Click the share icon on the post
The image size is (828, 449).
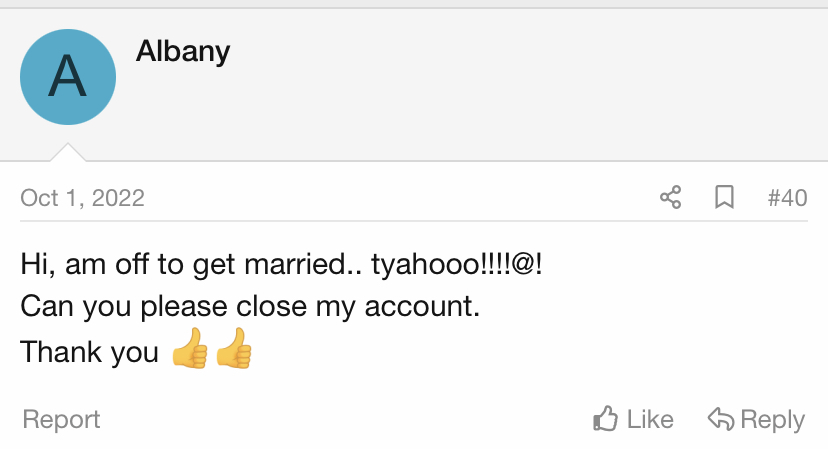click(x=670, y=197)
